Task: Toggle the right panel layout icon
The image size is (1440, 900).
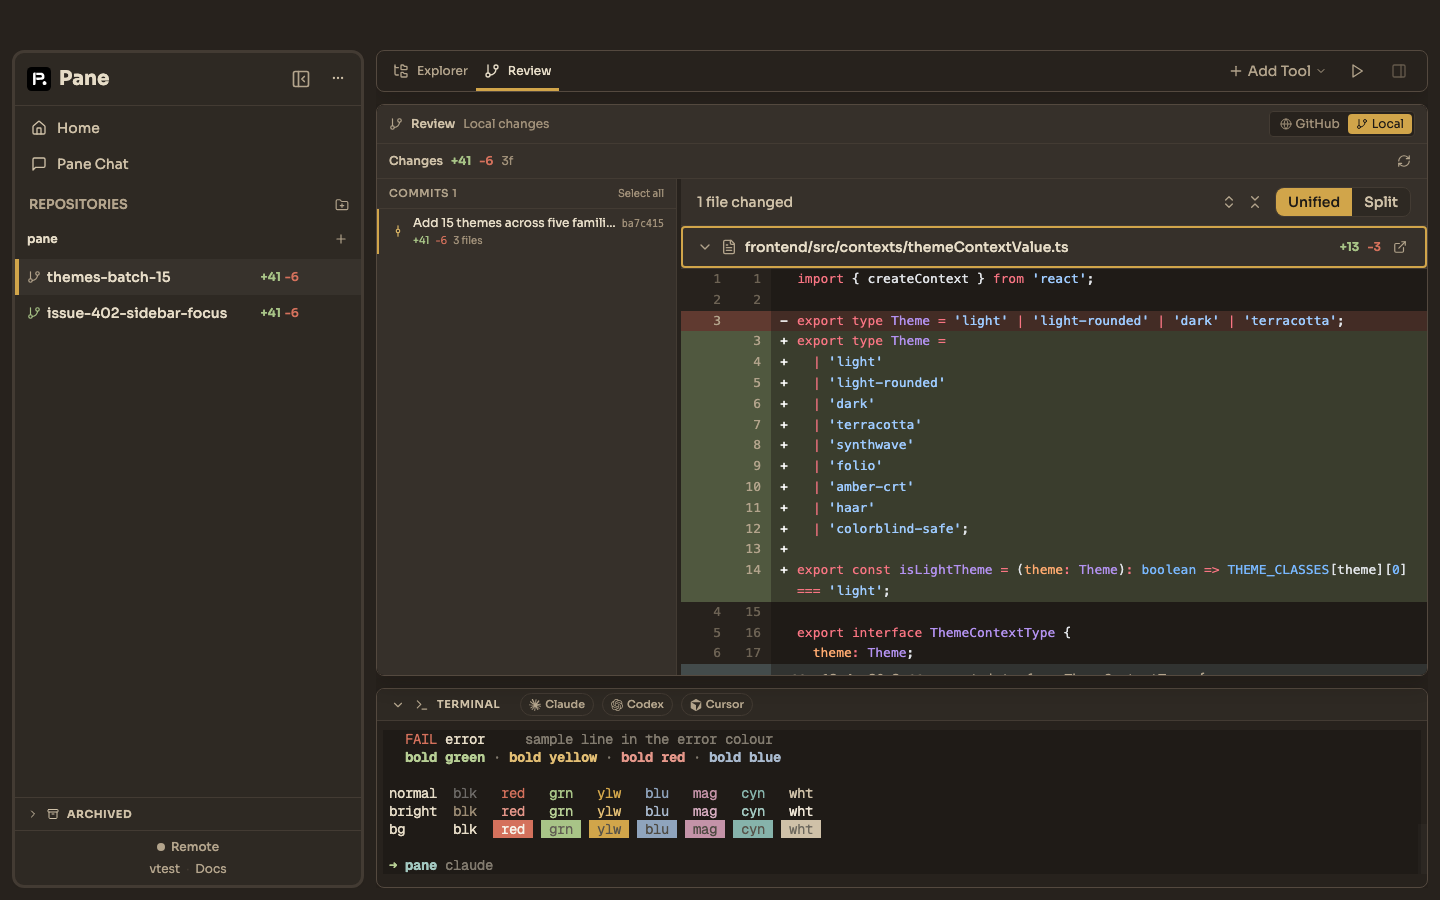Action: [x=1399, y=71]
